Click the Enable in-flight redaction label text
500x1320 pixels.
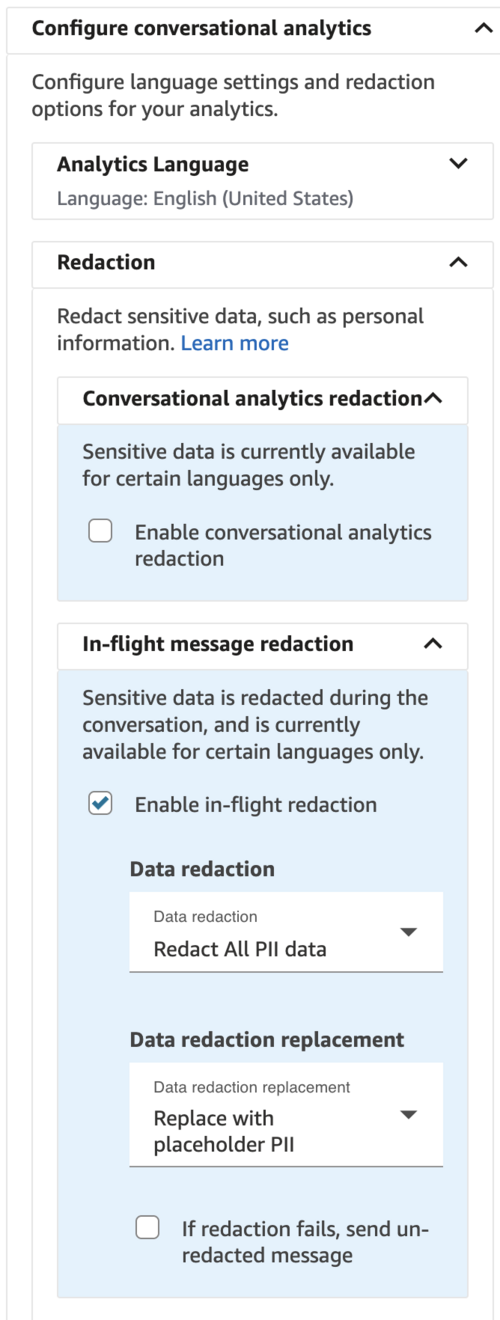256,804
